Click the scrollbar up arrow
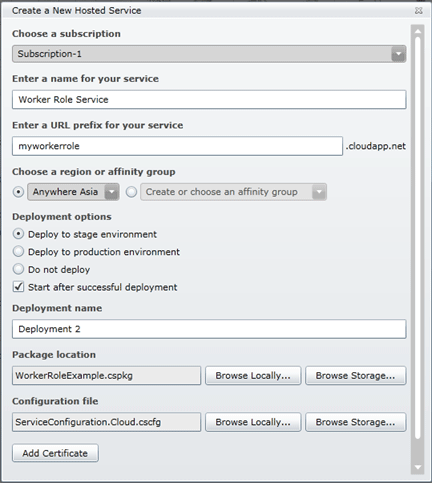Image resolution: width=432 pixels, height=483 pixels. [x=418, y=31]
